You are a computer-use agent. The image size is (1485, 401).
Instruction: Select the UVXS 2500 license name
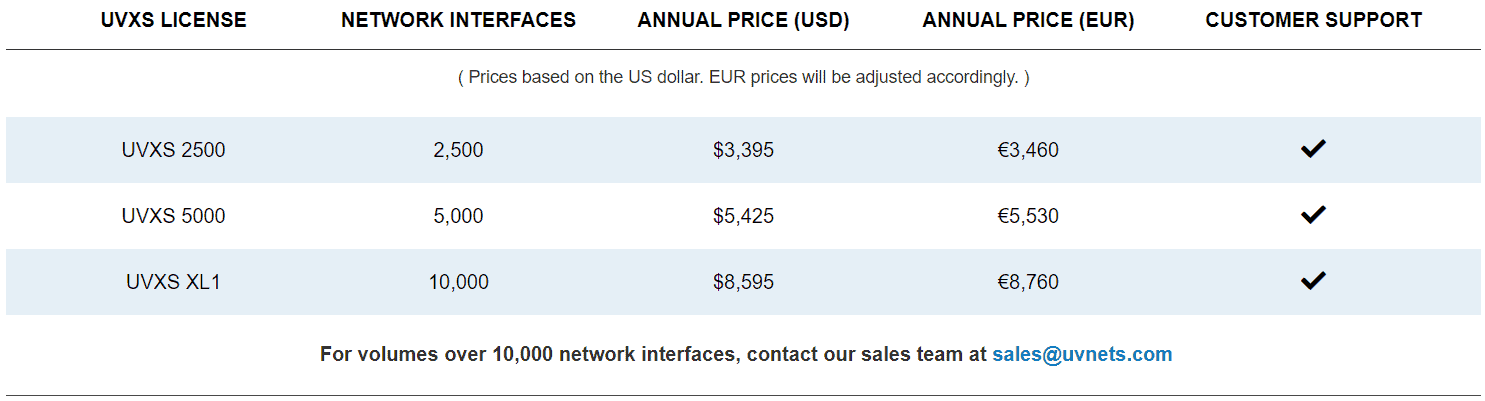tap(174, 150)
